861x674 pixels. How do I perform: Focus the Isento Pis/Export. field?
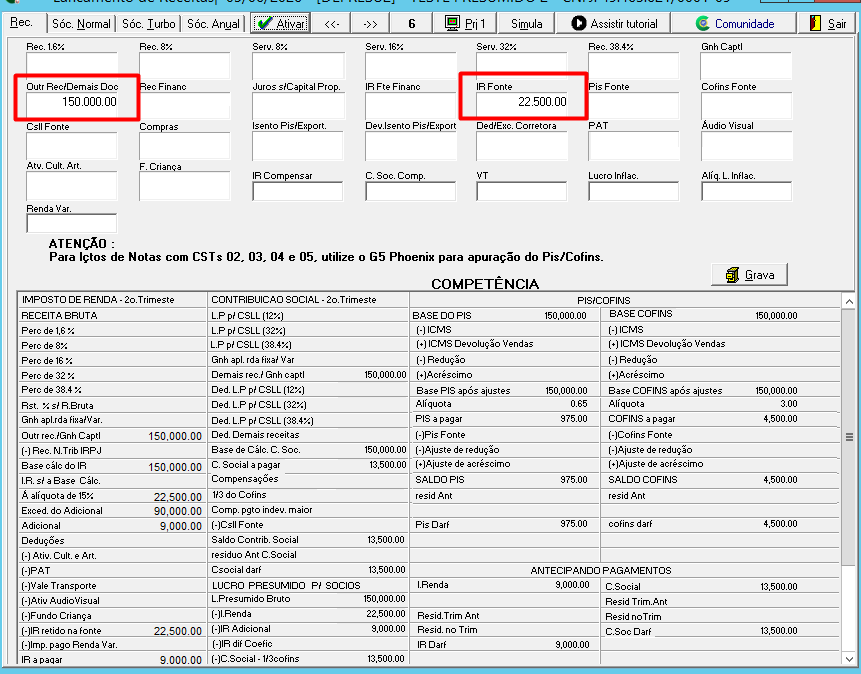(x=298, y=145)
